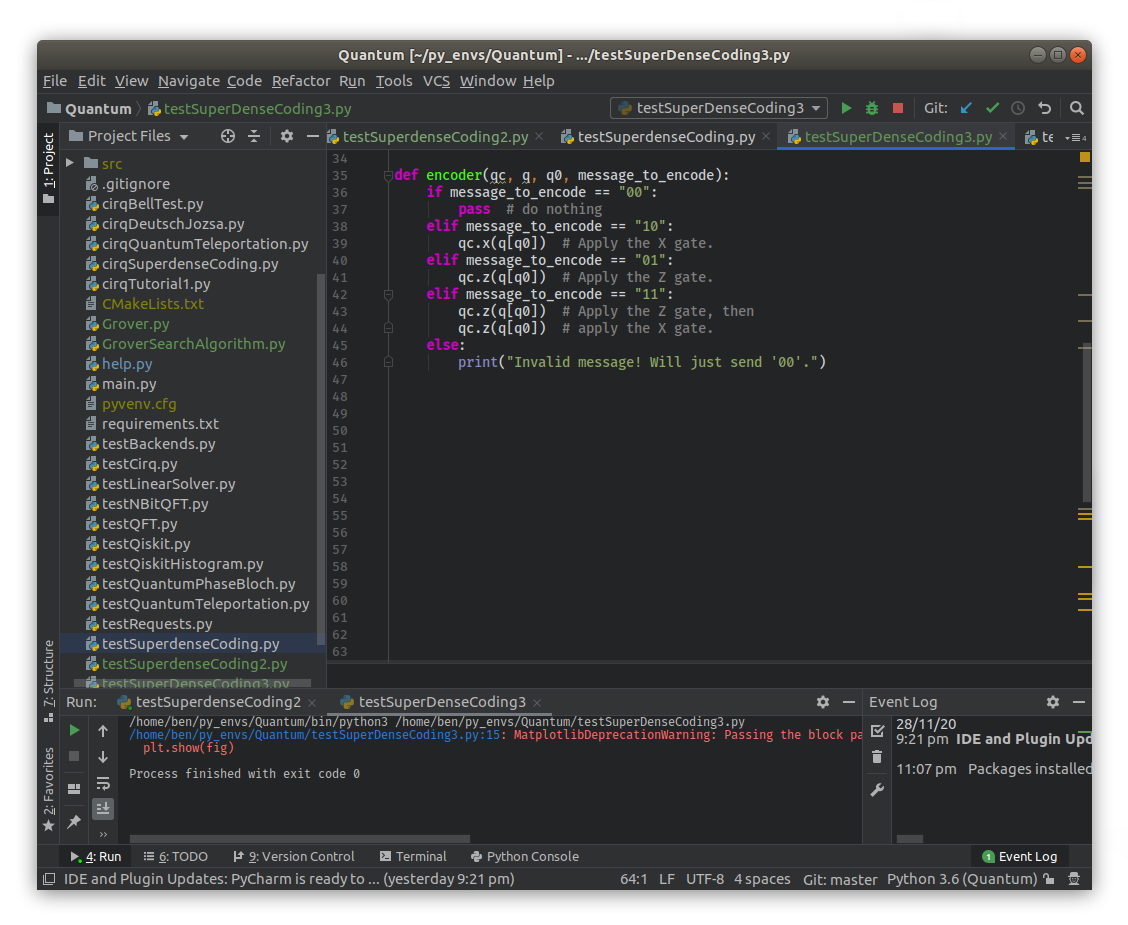Run the testSuperDenseCoding3 configuration
The height and width of the screenshot is (925, 1128).
coord(846,107)
